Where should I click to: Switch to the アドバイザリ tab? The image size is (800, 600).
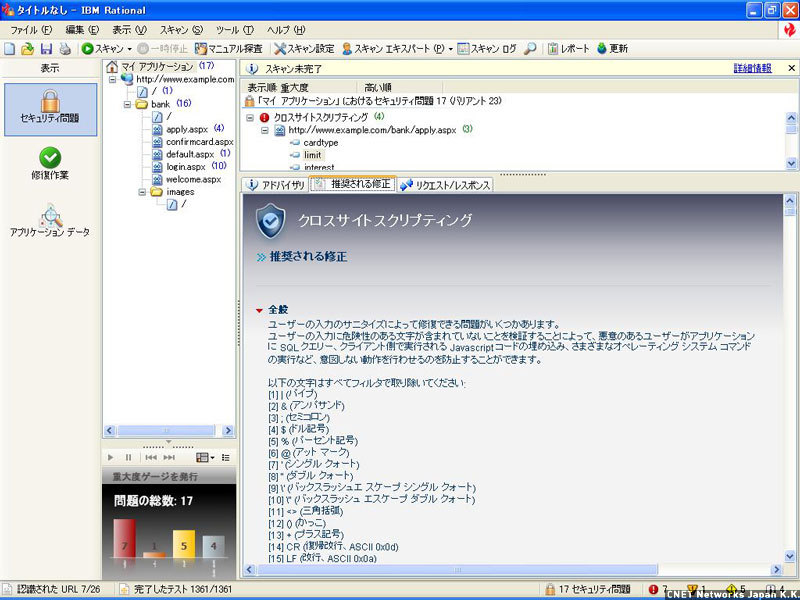274,185
